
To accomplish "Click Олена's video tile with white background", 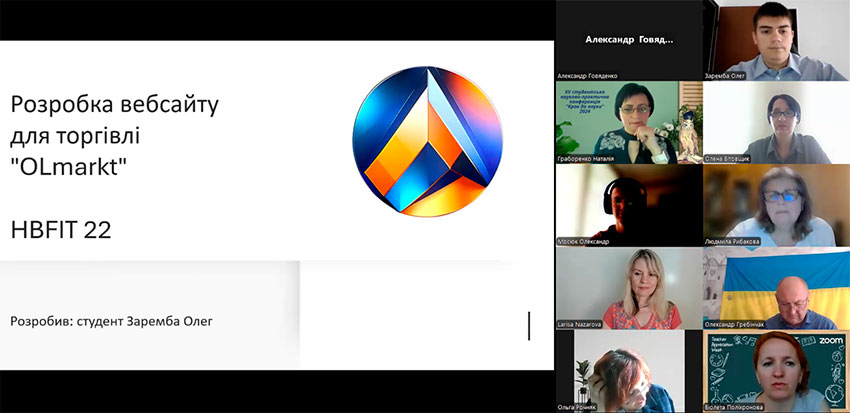I will [x=775, y=122].
